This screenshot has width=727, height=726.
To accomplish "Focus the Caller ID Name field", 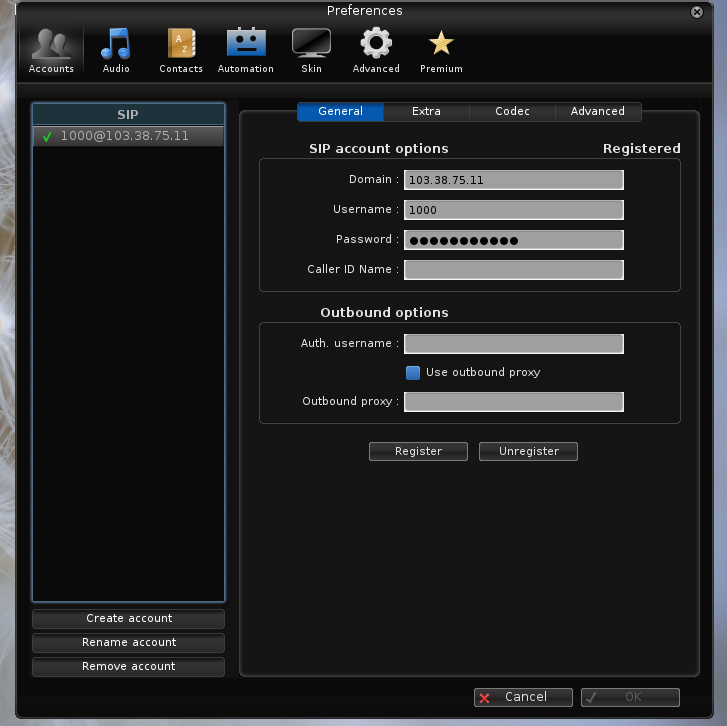I will tap(514, 270).
